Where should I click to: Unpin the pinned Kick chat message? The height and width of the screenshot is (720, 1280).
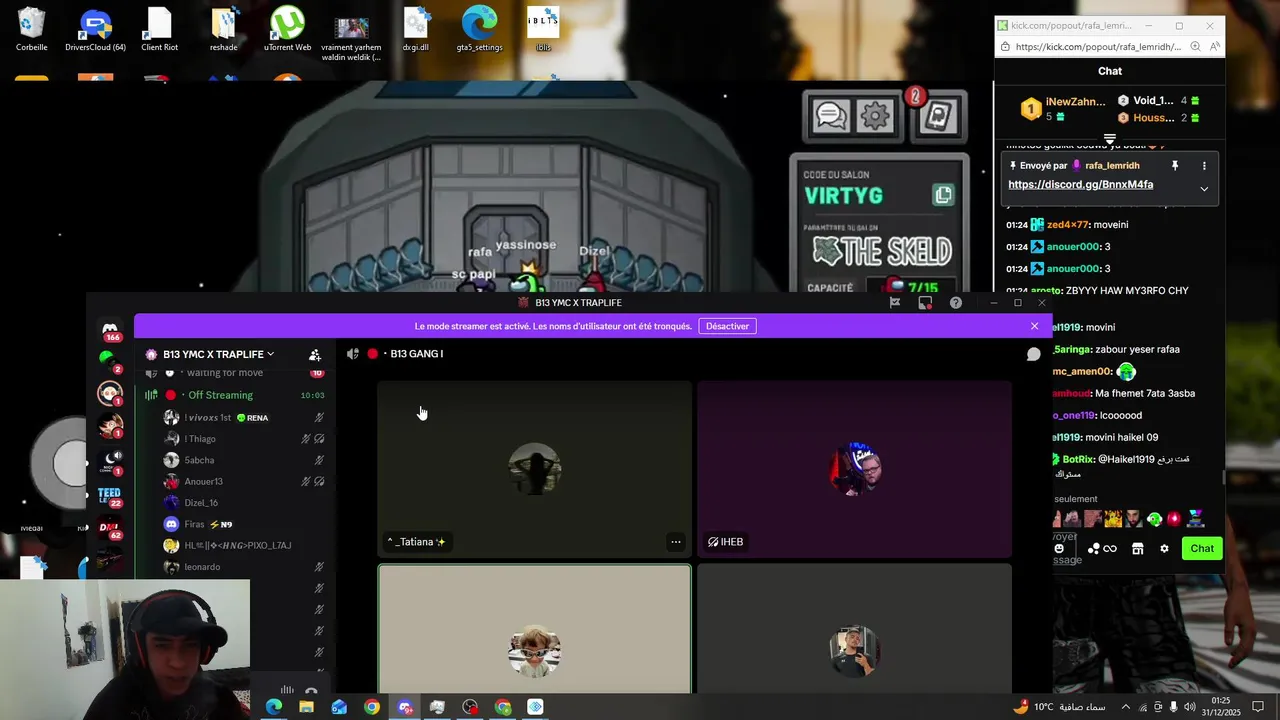click(1175, 166)
